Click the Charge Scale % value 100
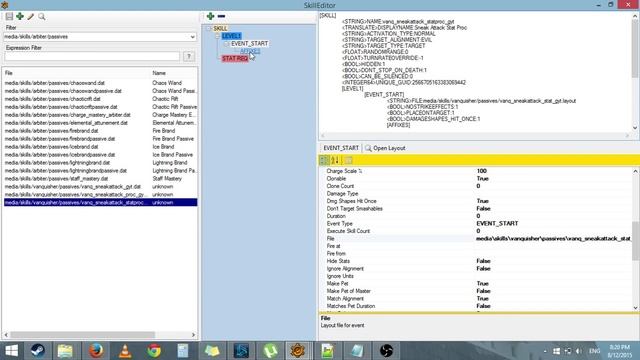Viewport: 640px width, 360px height. pos(481,171)
